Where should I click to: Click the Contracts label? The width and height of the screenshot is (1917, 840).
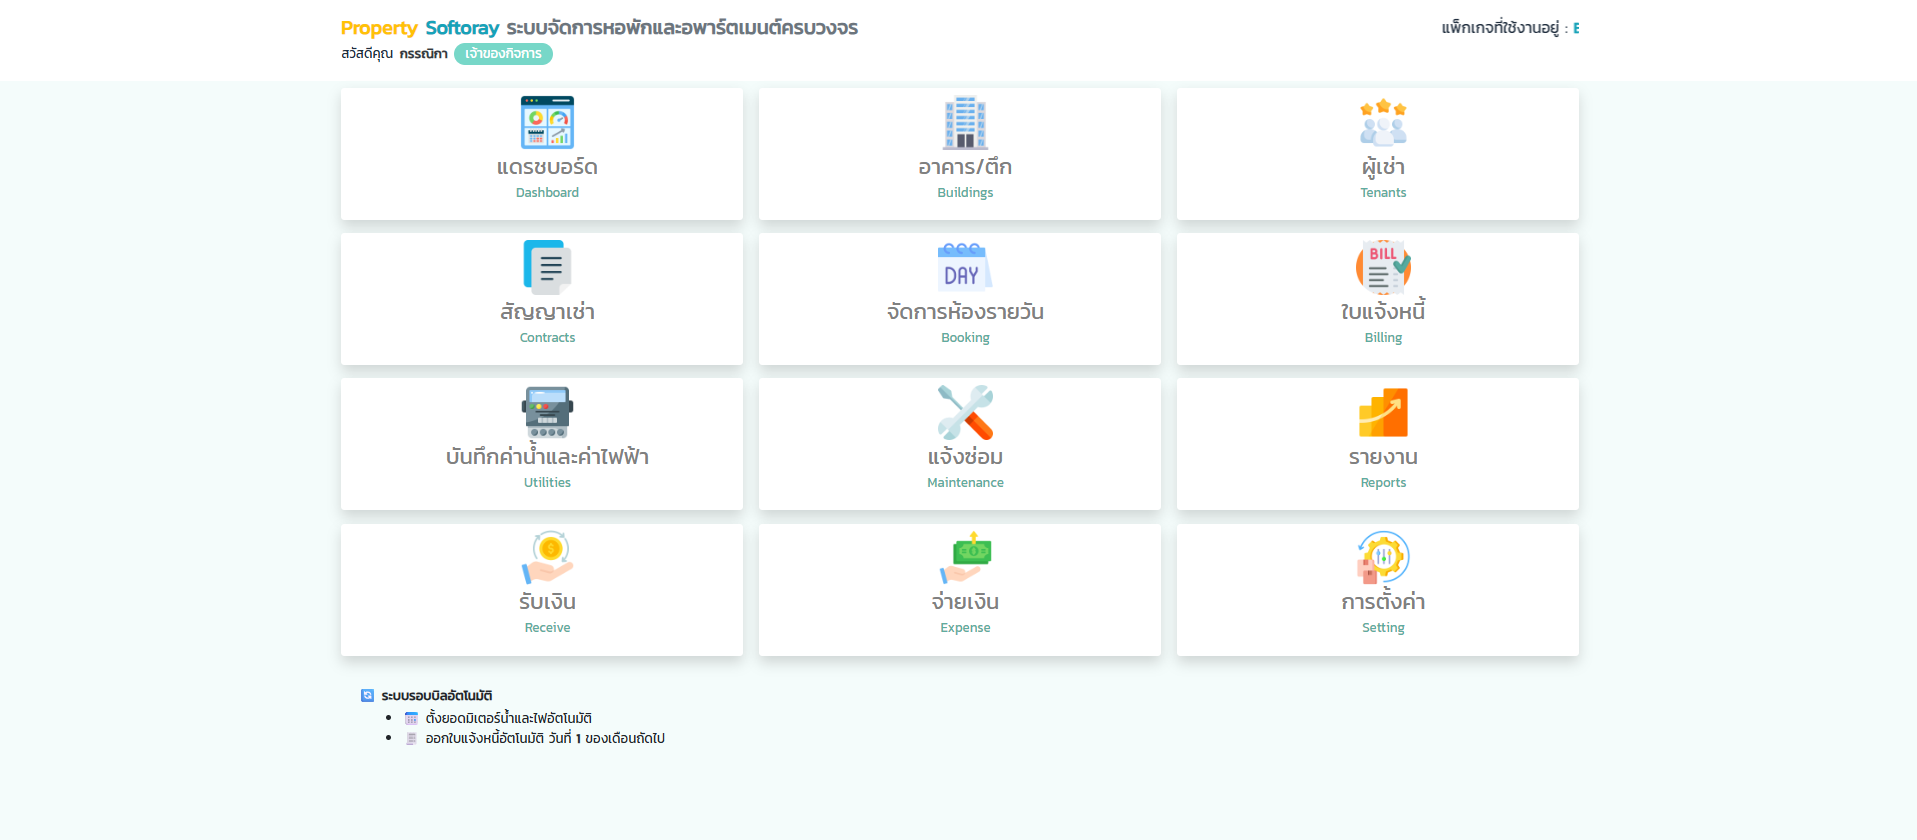[547, 337]
